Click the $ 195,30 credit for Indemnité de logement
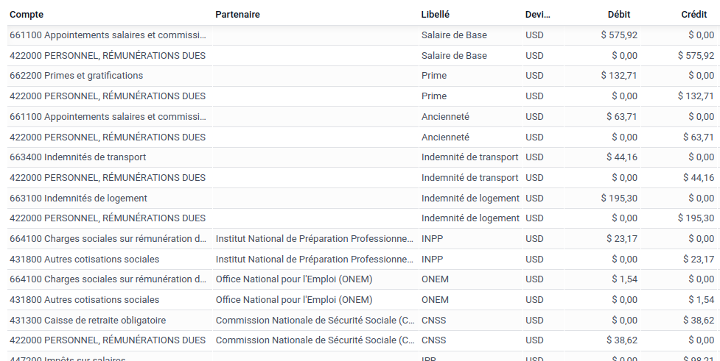The width and height of the screenshot is (720, 361). [696, 218]
